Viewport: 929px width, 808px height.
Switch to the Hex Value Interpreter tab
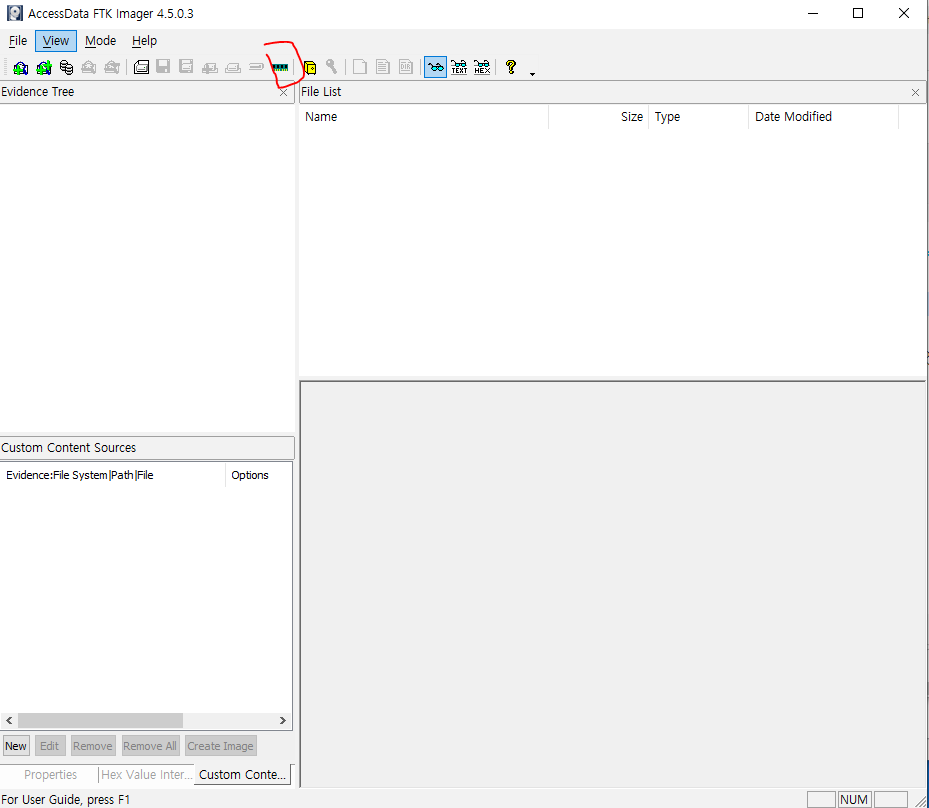(146, 774)
